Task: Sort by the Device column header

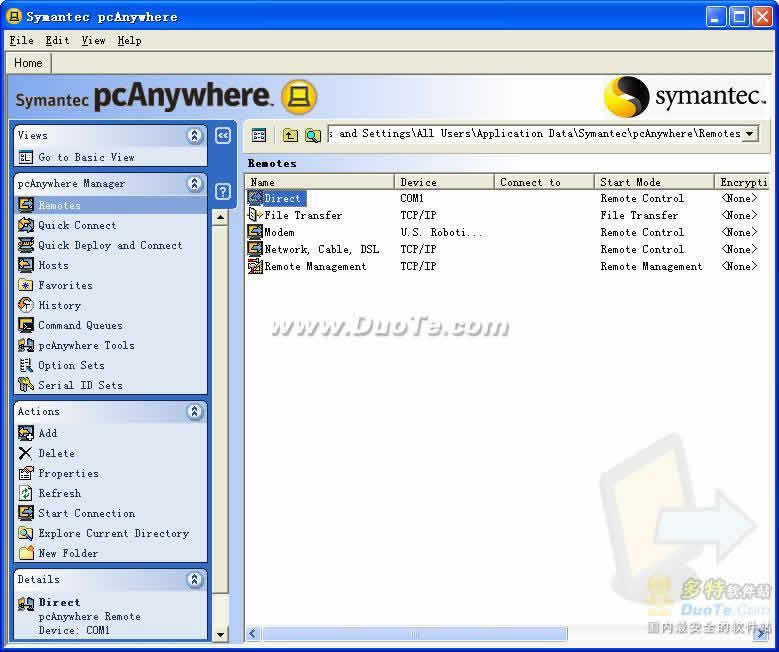Action: click(x=445, y=182)
